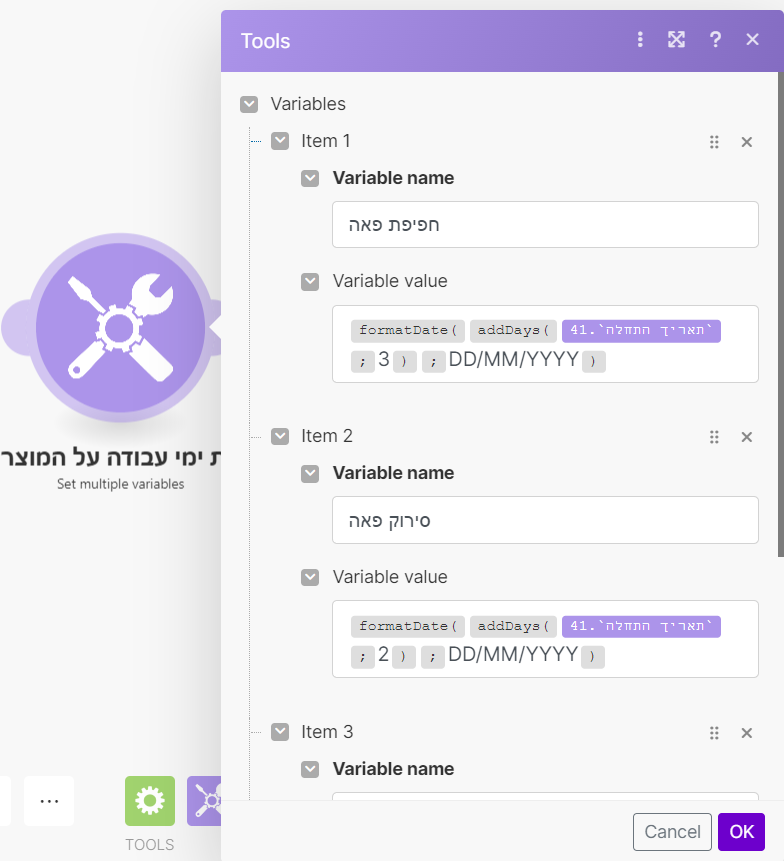This screenshot has height=861, width=784.
Task: Collapse Variable value under Item 2
Action: pos(310,577)
